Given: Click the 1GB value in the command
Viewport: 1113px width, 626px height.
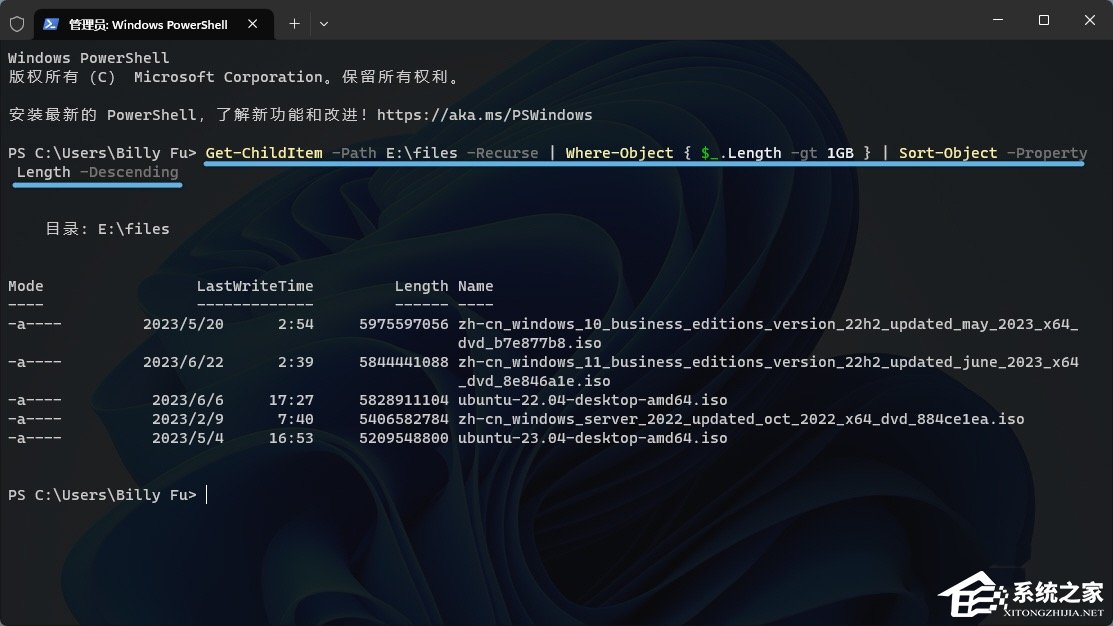Looking at the screenshot, I should (x=840, y=153).
